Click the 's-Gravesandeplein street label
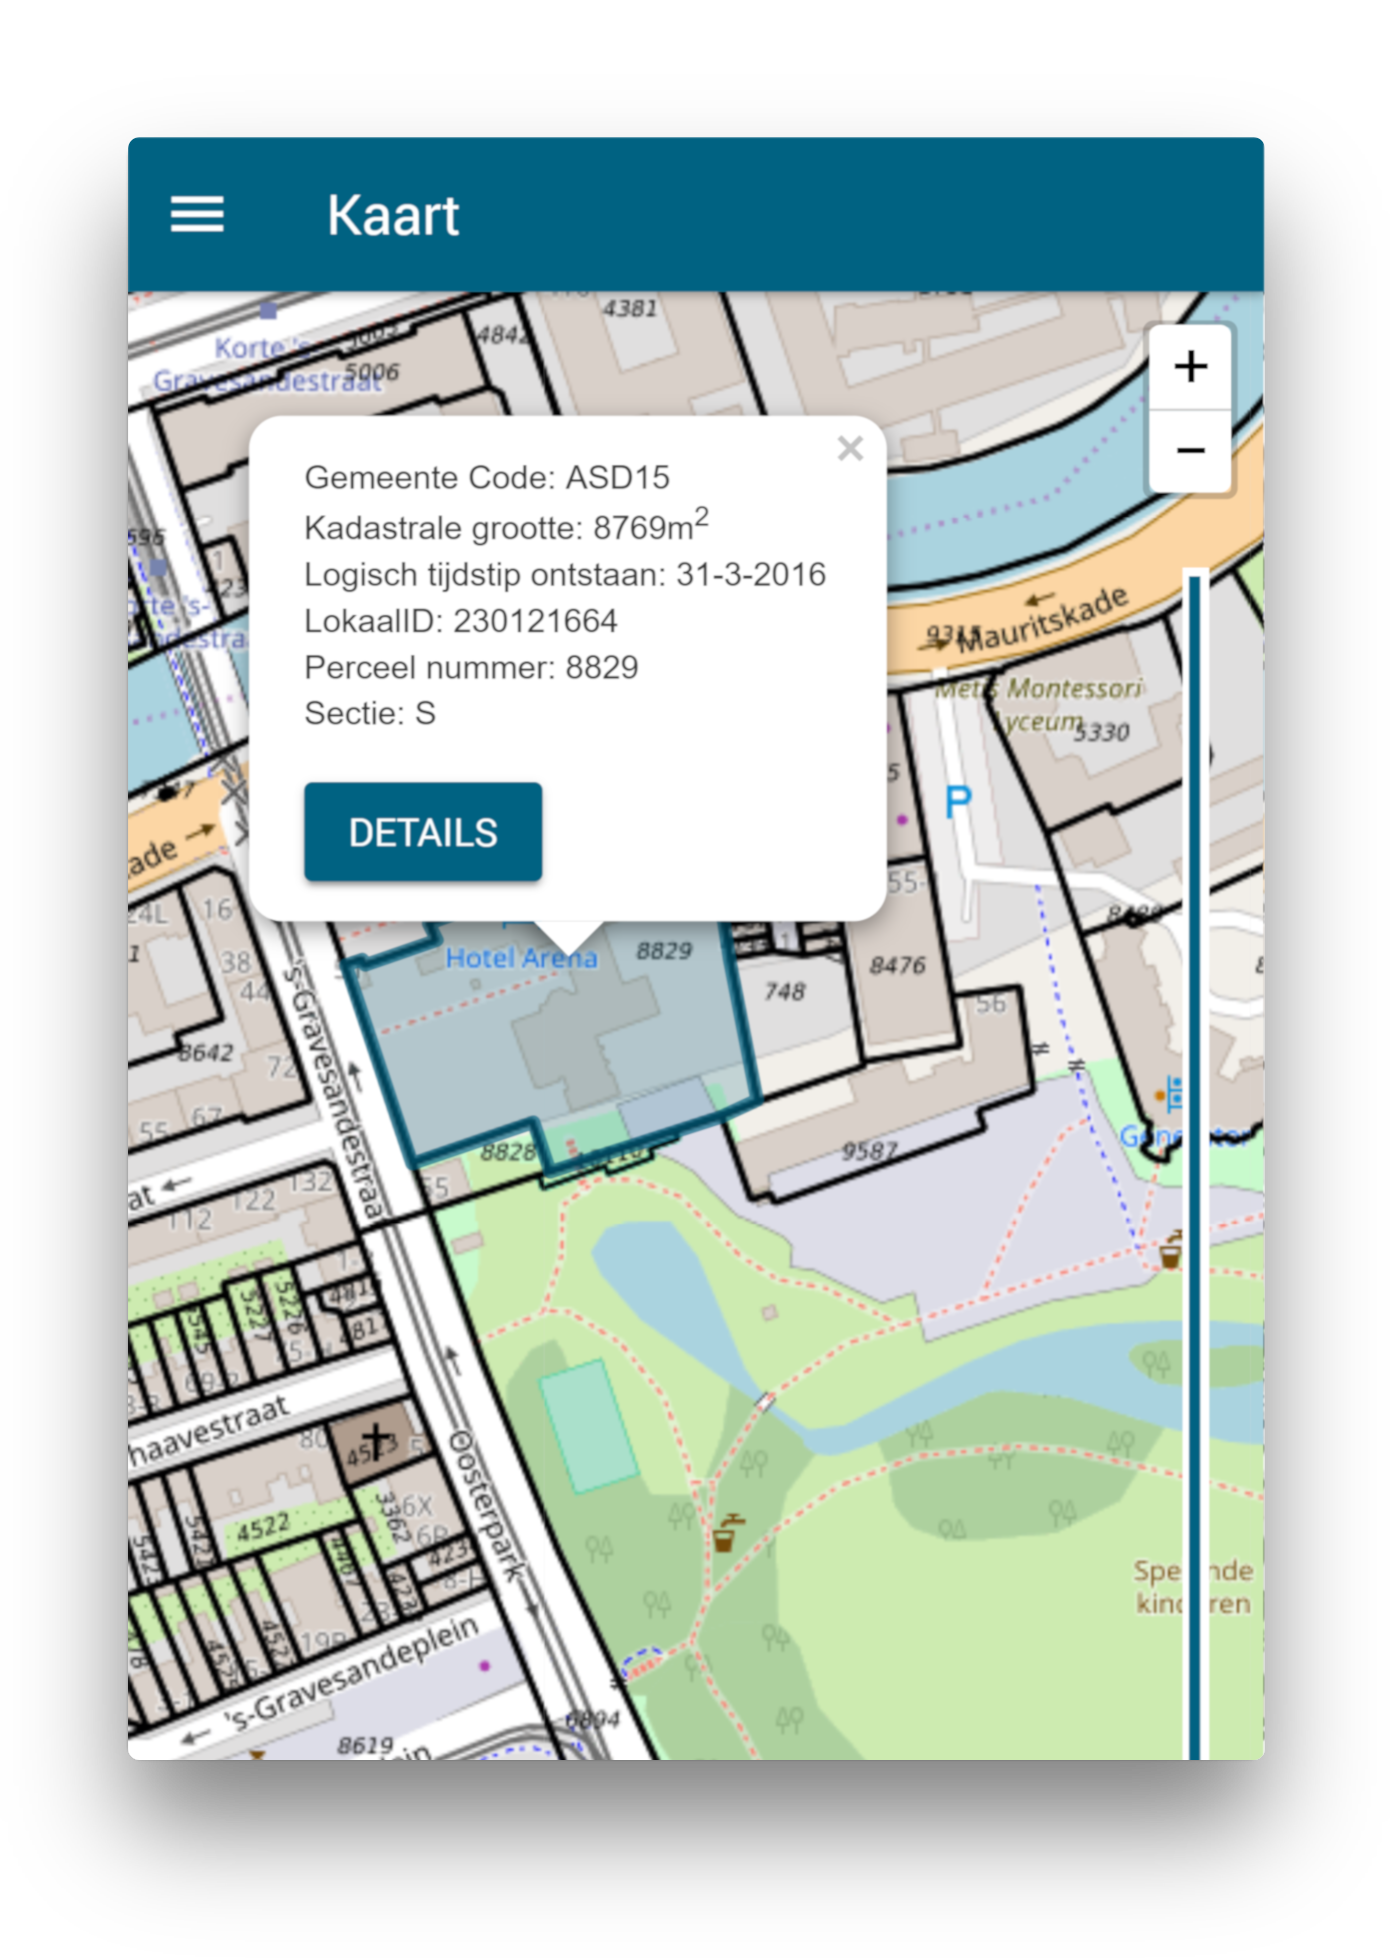 (x=353, y=1675)
